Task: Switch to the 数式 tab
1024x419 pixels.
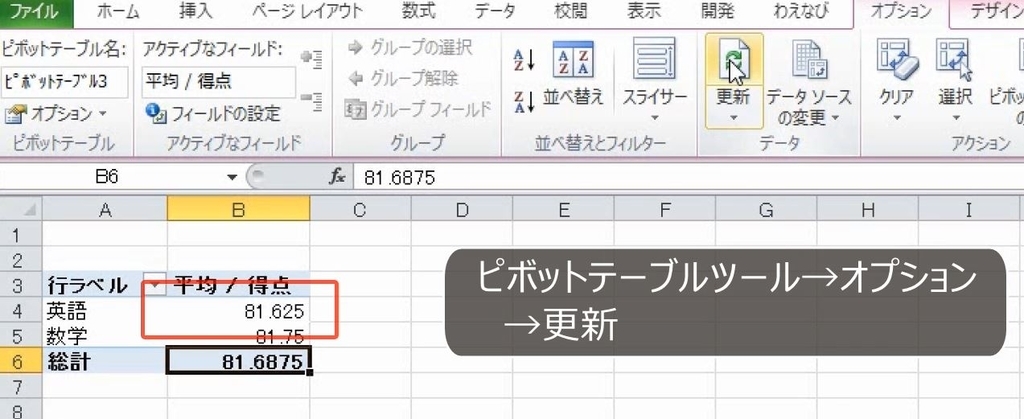Action: click(419, 10)
